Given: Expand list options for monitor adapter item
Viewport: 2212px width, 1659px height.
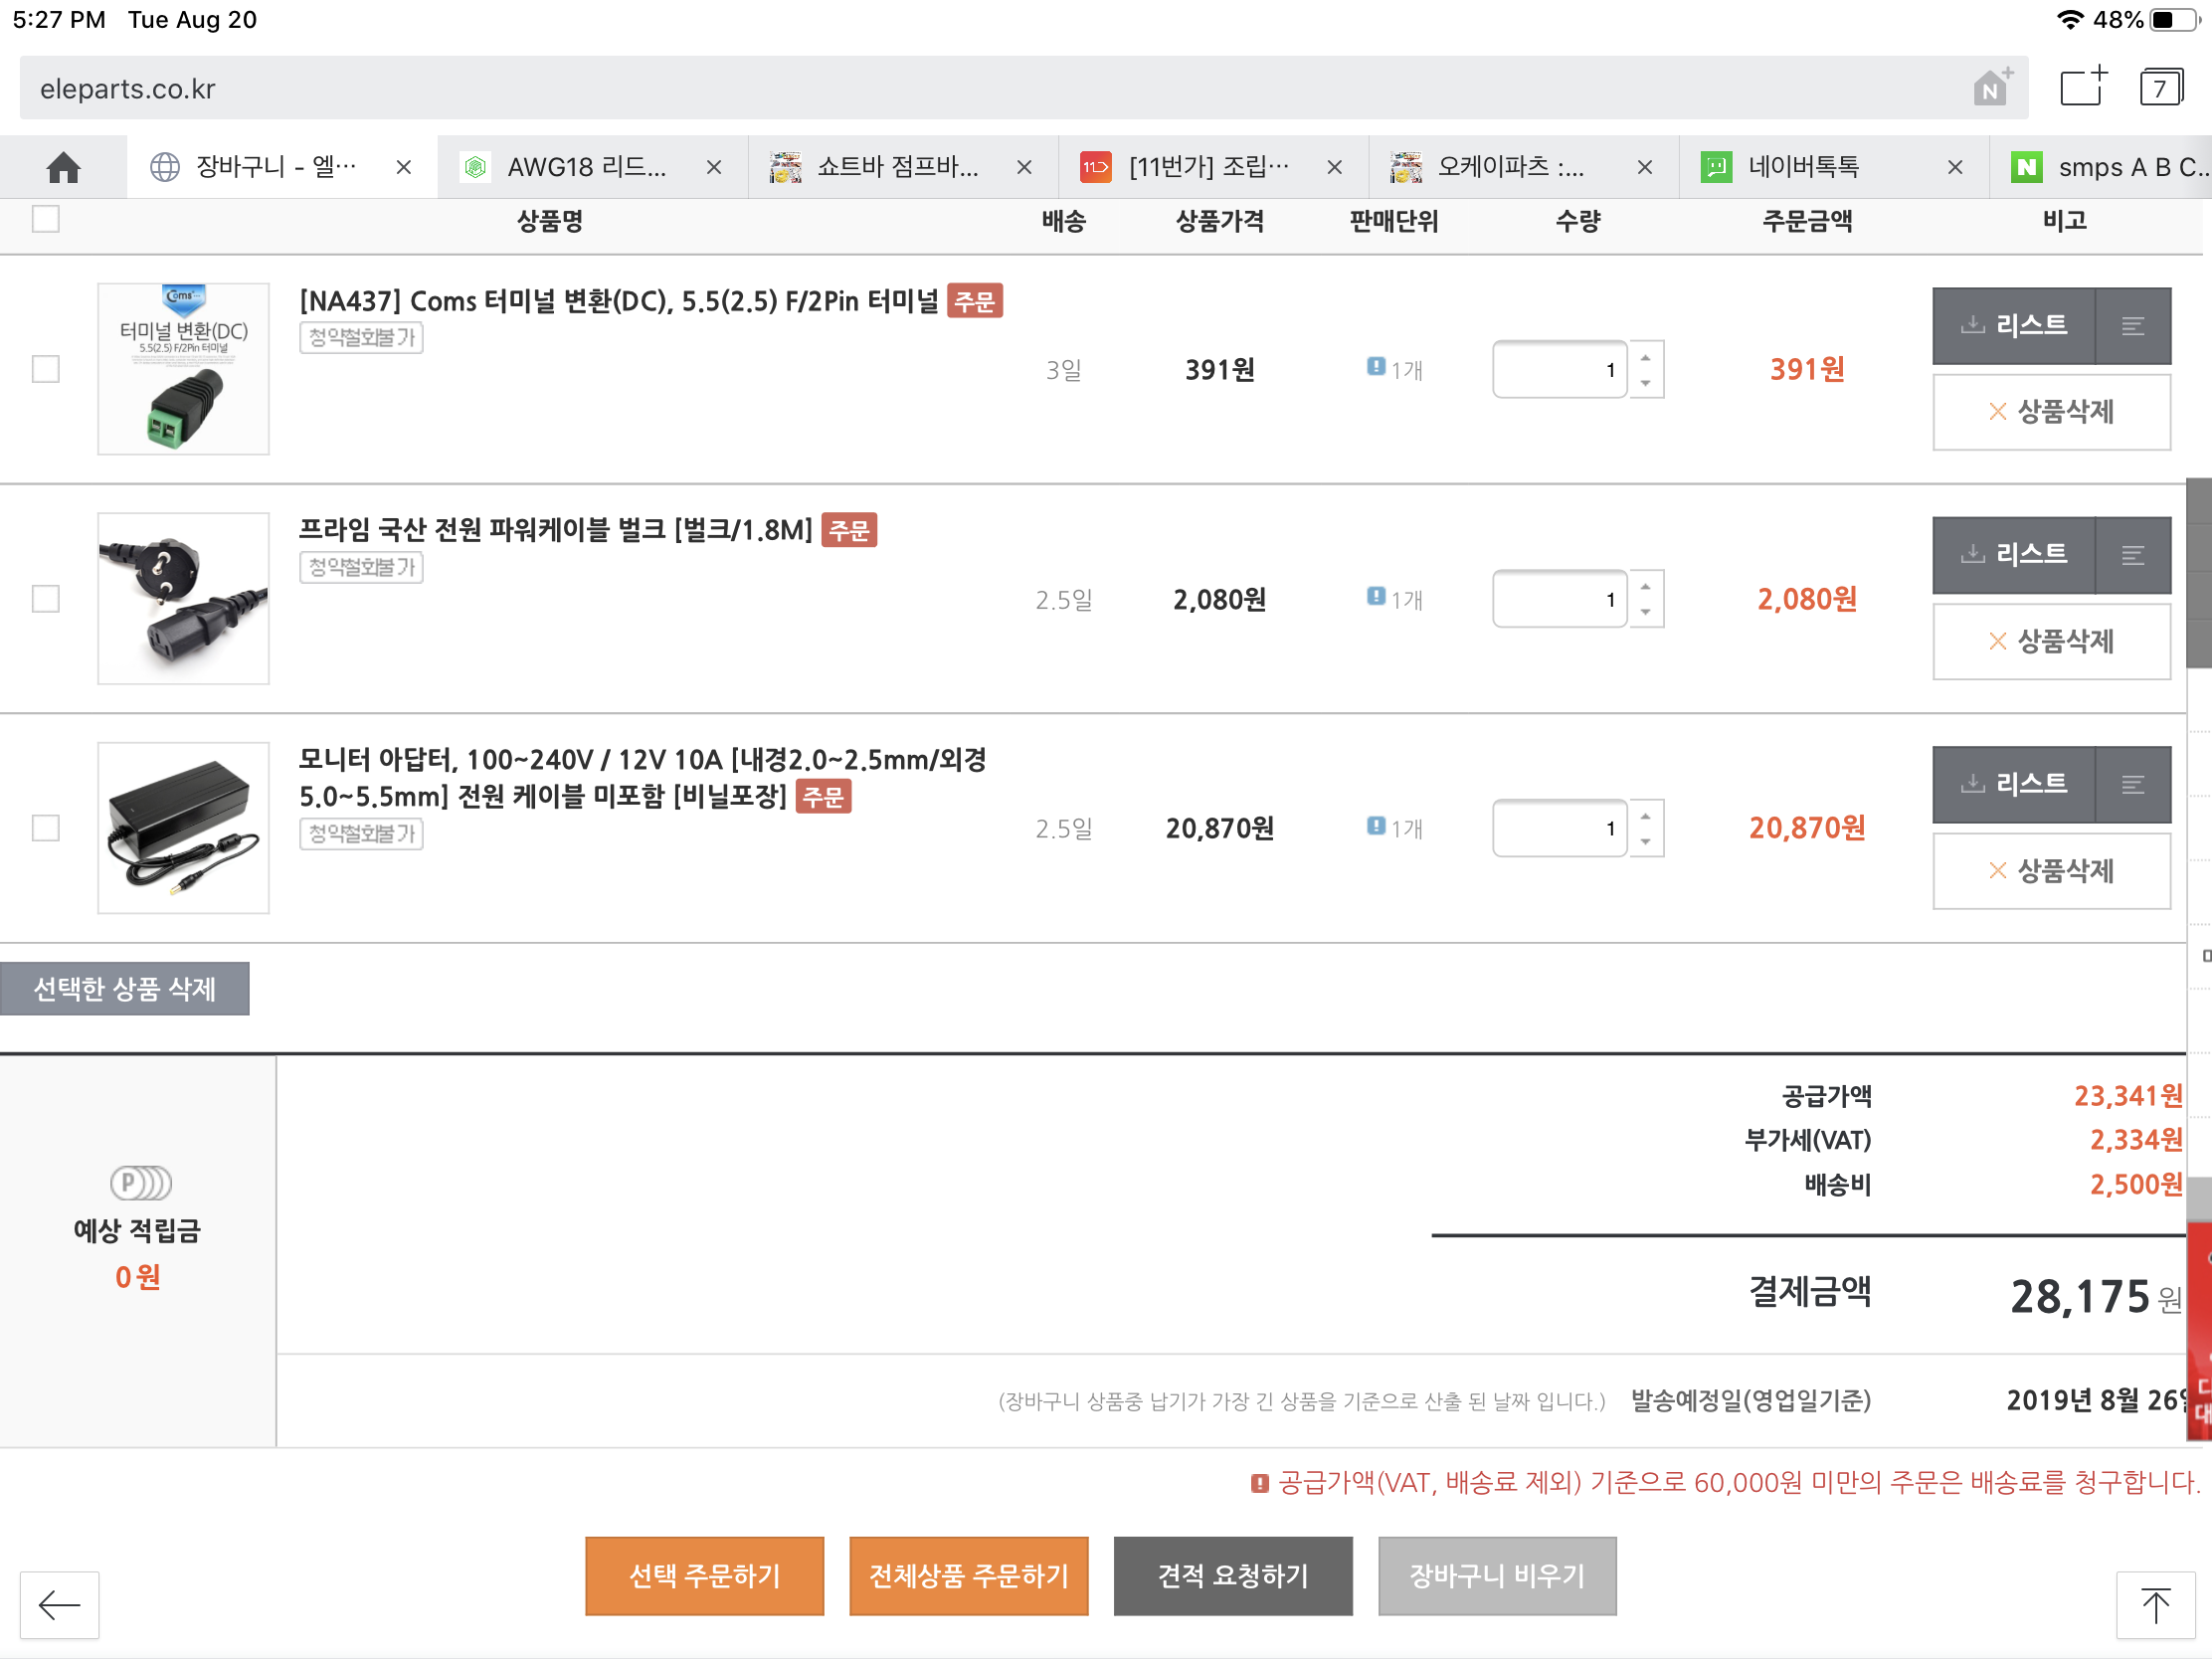Looking at the screenshot, I should [x=2132, y=785].
